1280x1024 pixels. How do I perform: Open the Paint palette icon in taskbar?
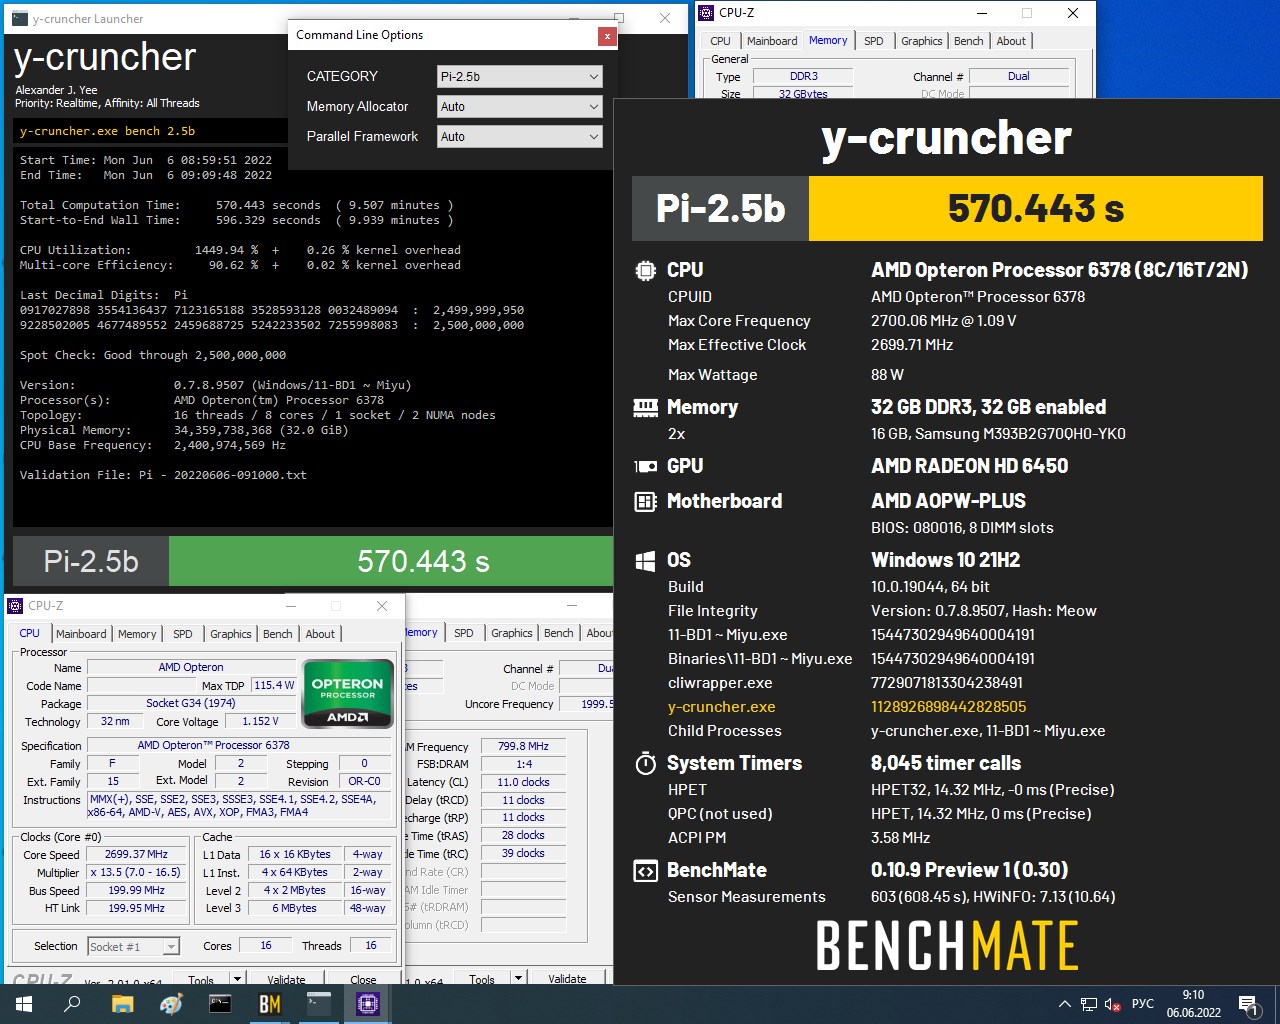171,1004
